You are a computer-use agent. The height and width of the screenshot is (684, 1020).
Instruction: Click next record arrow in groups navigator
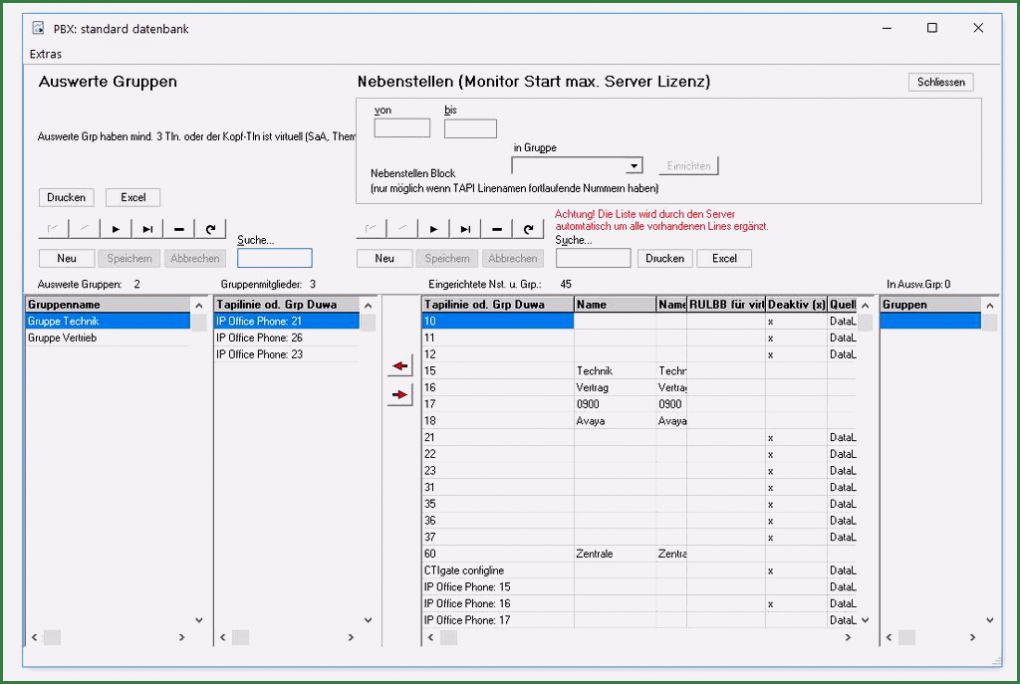pyautogui.click(x=116, y=230)
